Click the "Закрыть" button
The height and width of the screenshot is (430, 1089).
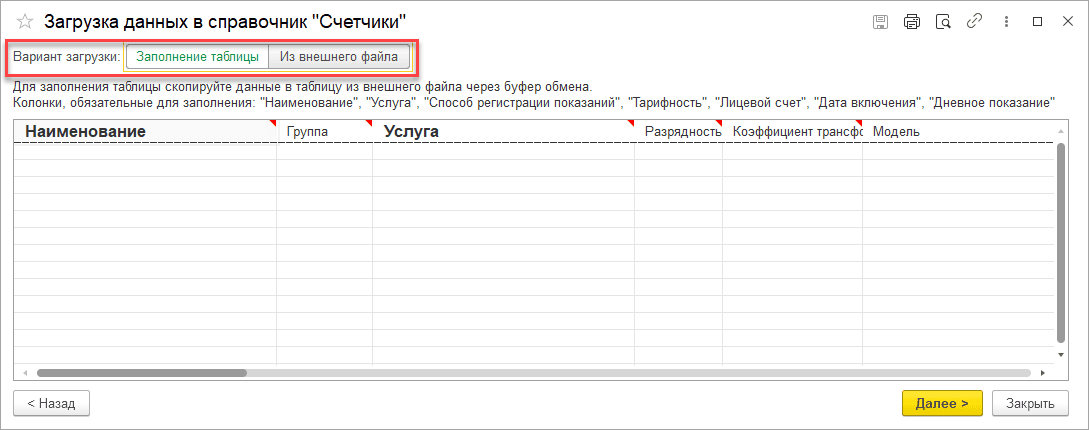pyautogui.click(x=1030, y=403)
